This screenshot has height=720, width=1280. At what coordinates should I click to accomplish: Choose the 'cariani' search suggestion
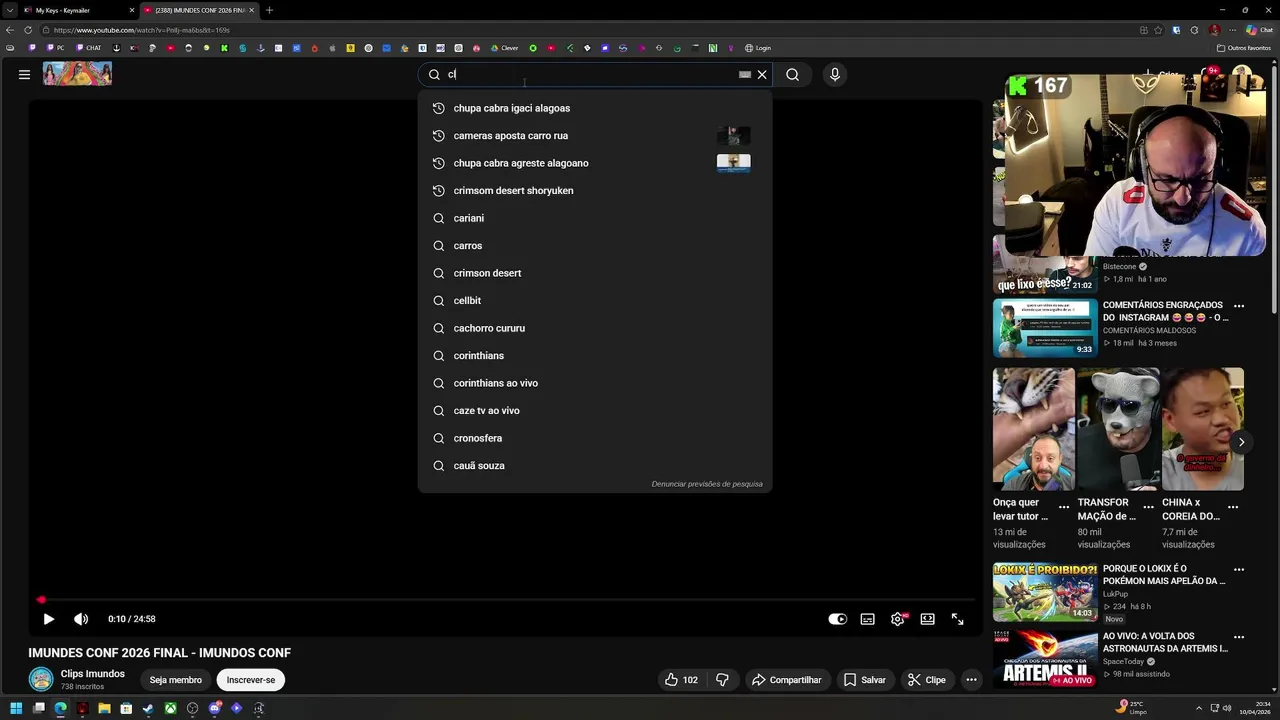(x=594, y=218)
